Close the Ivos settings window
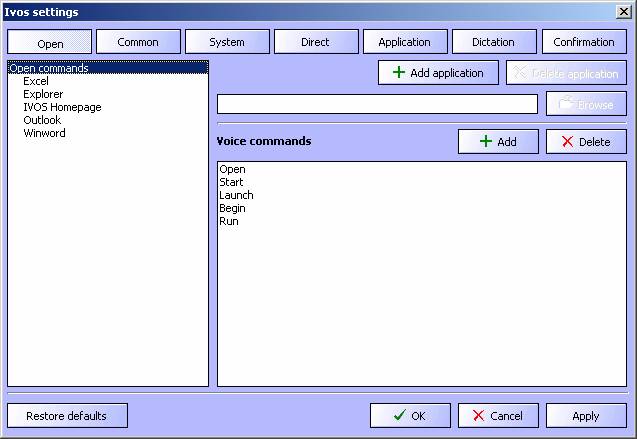Viewport: 637px width, 439px height. (x=624, y=11)
